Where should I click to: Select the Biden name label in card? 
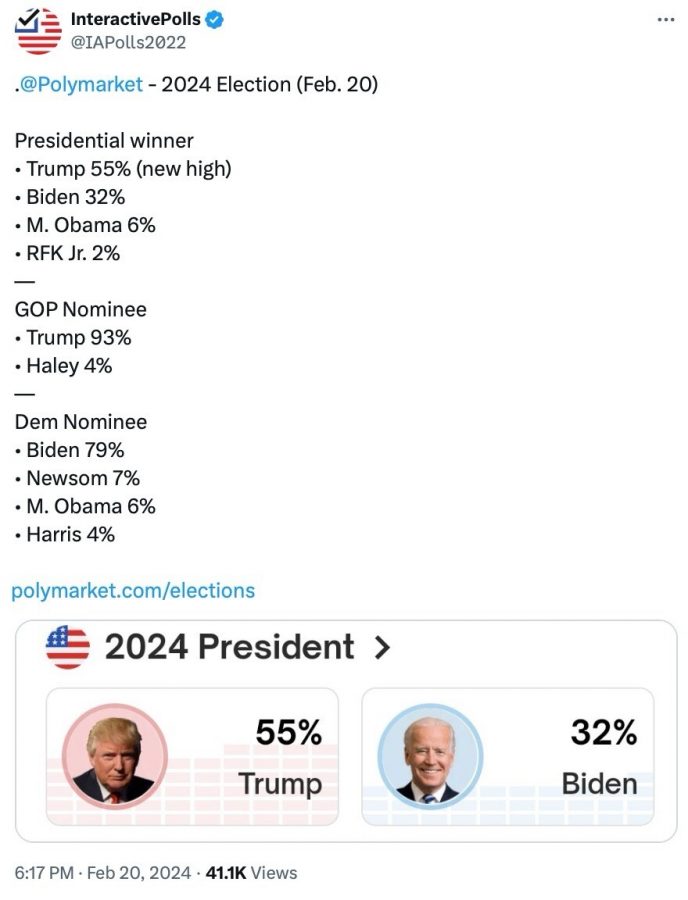pos(599,782)
